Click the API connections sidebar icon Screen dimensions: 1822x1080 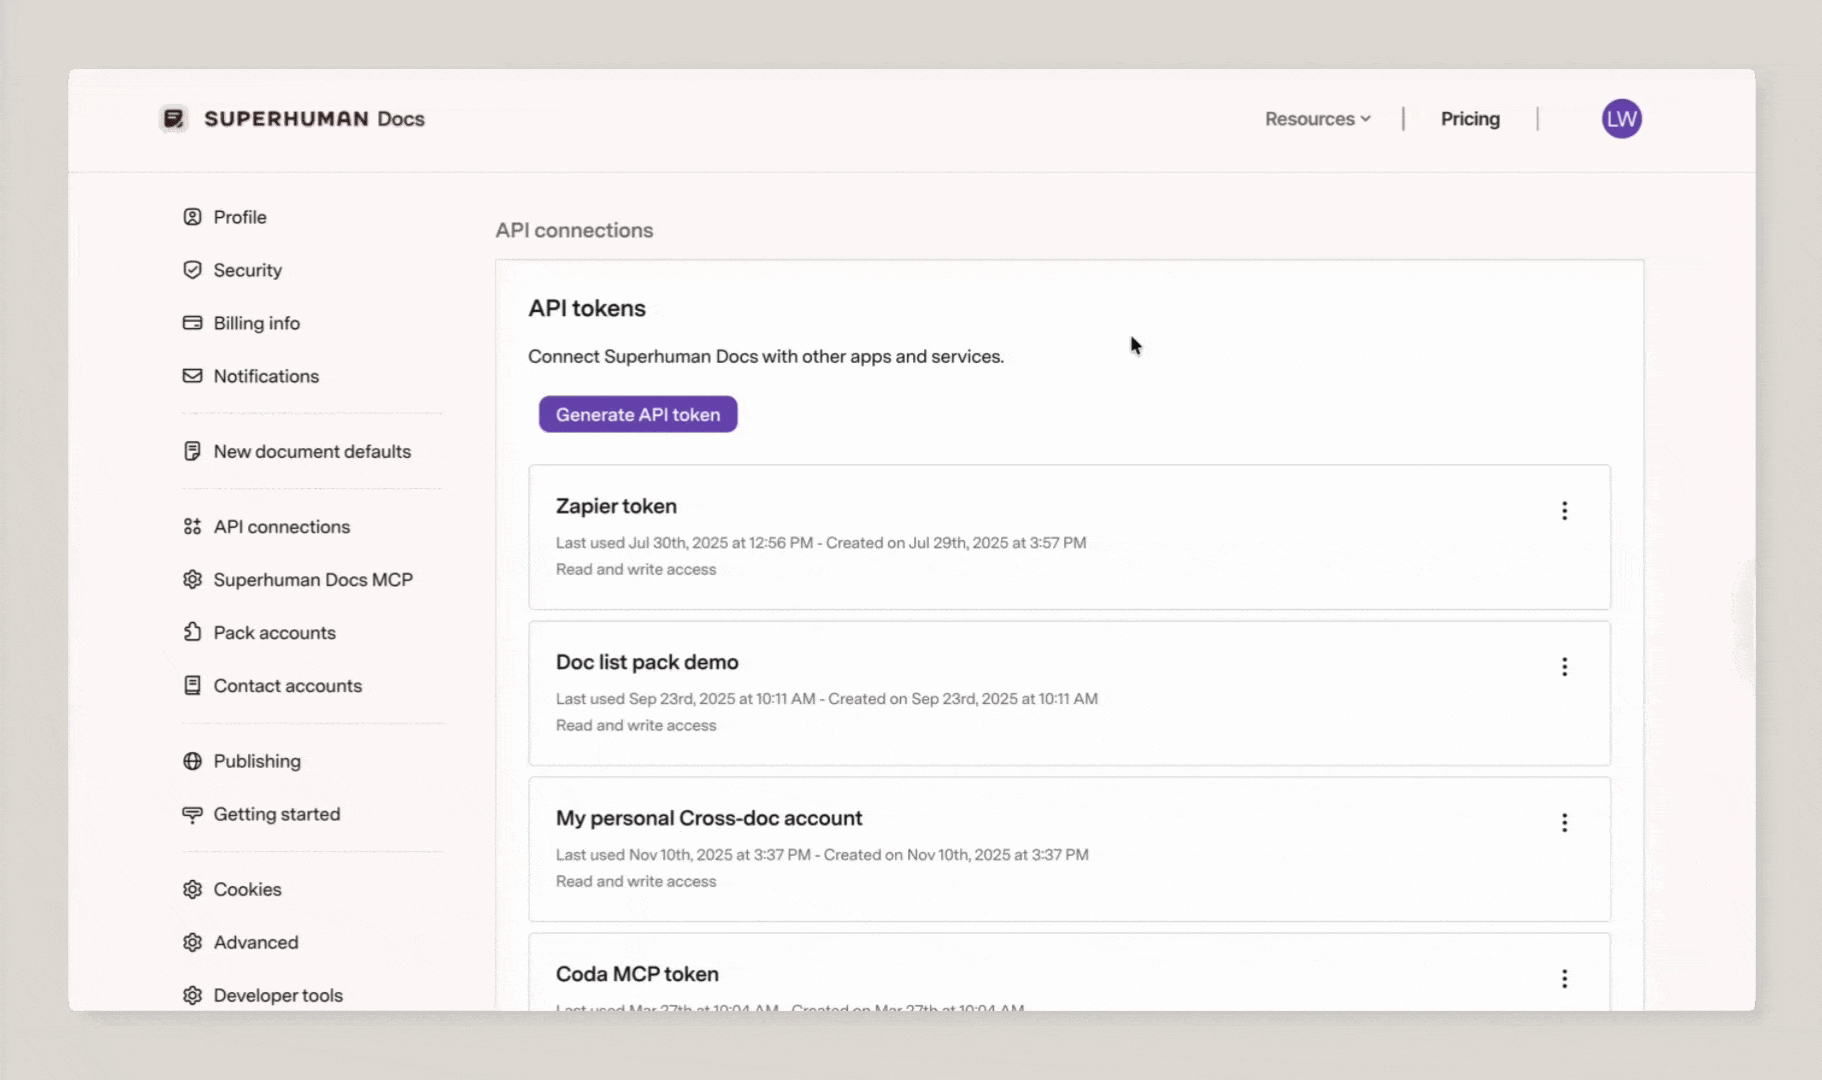click(x=192, y=526)
